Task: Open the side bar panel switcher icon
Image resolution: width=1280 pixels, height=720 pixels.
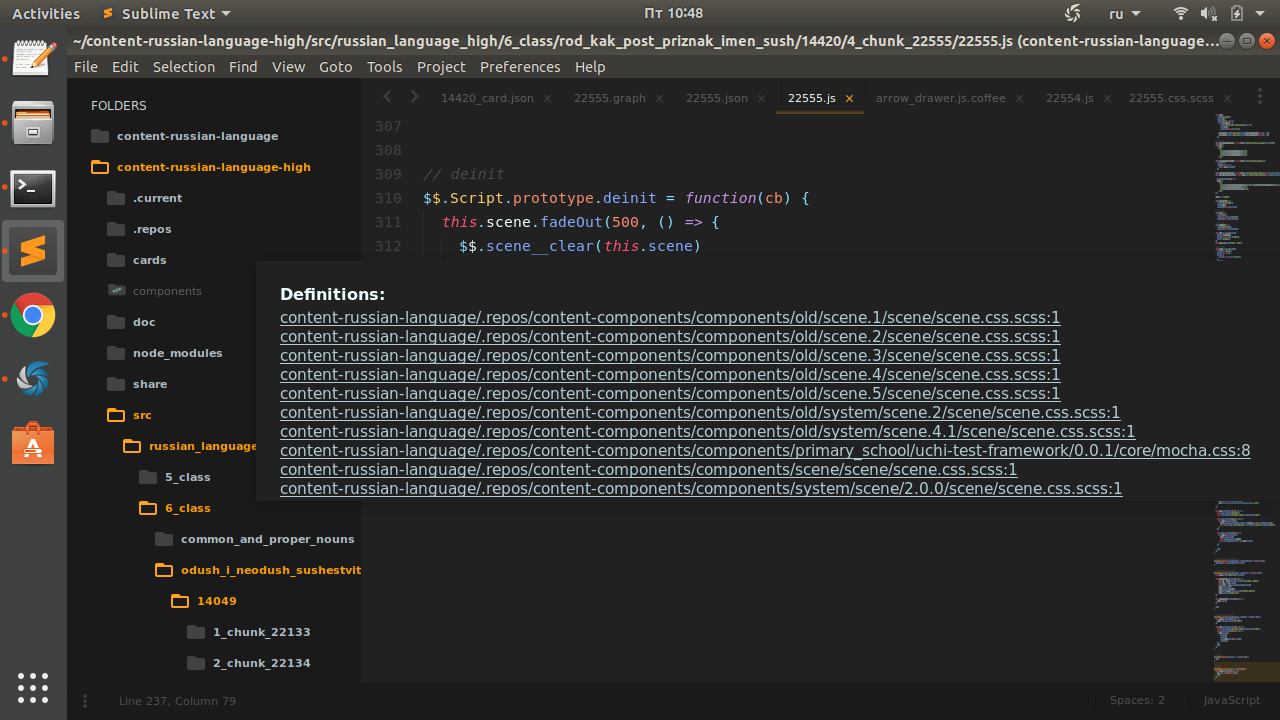Action: pos(85,701)
